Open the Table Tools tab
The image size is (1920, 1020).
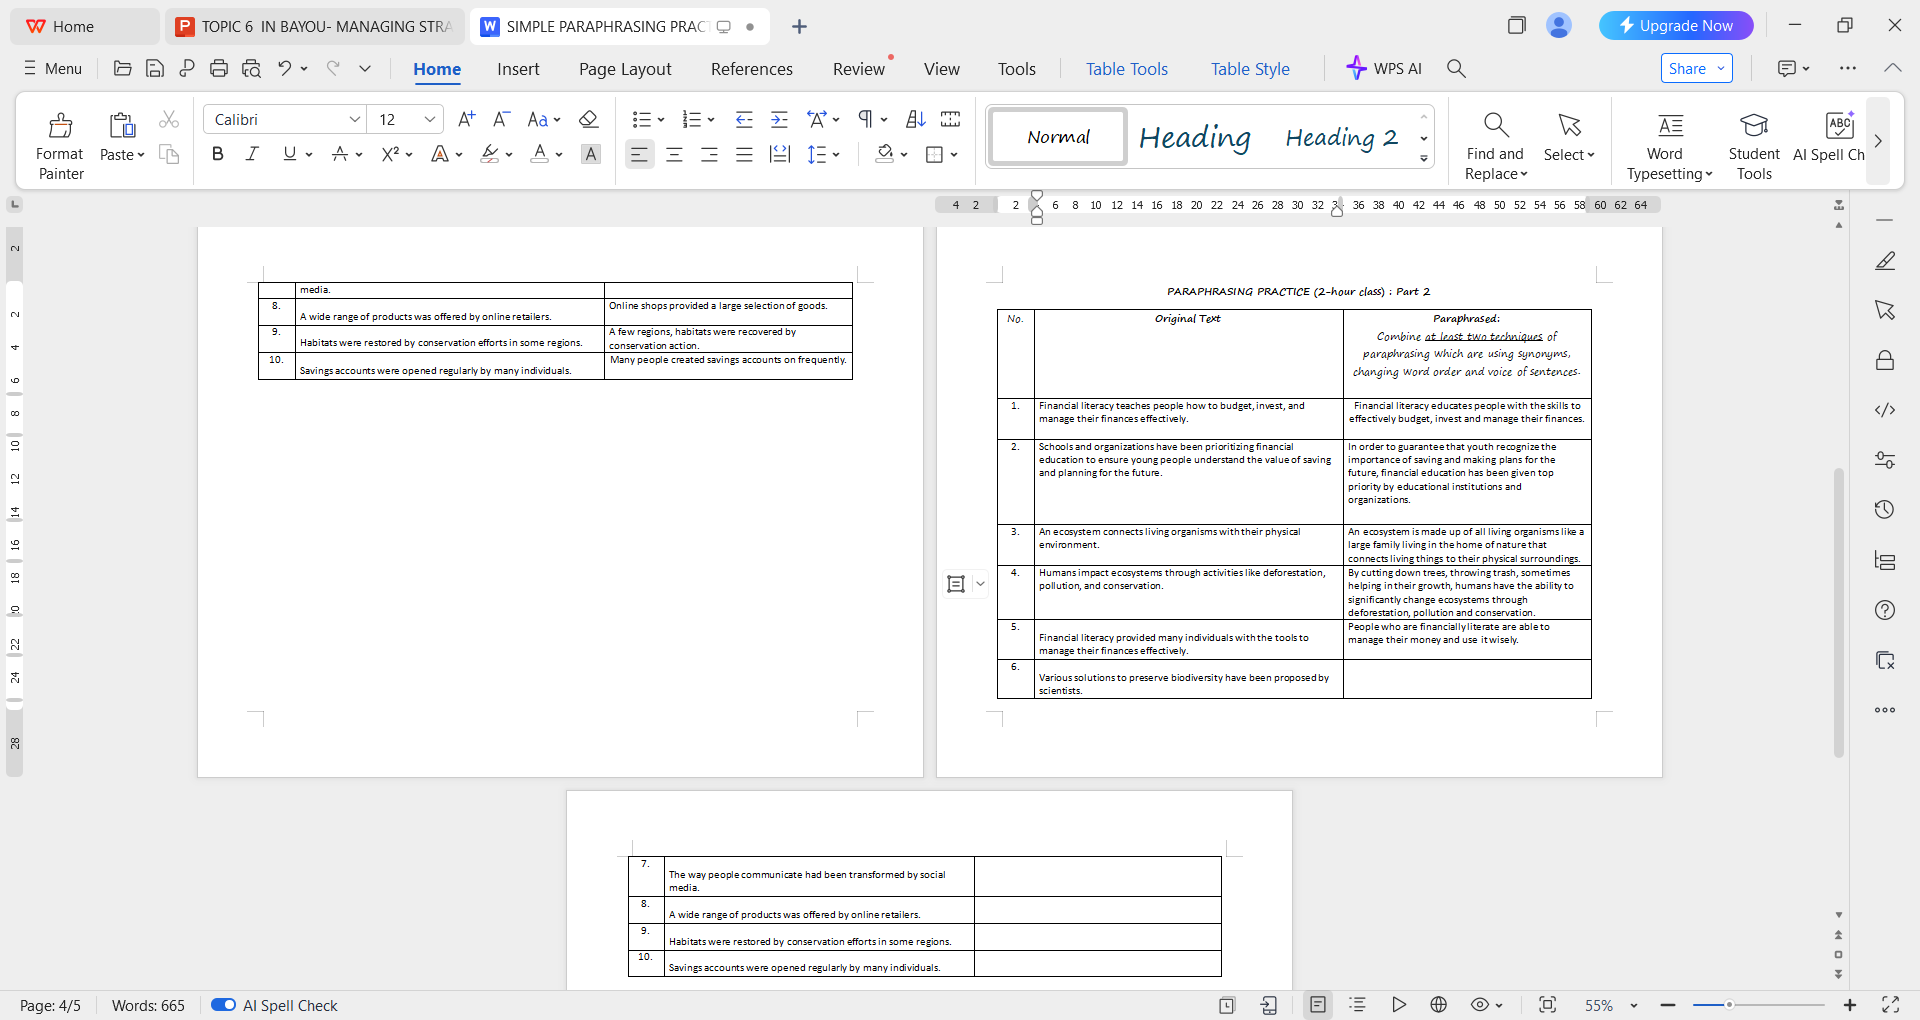click(1127, 69)
